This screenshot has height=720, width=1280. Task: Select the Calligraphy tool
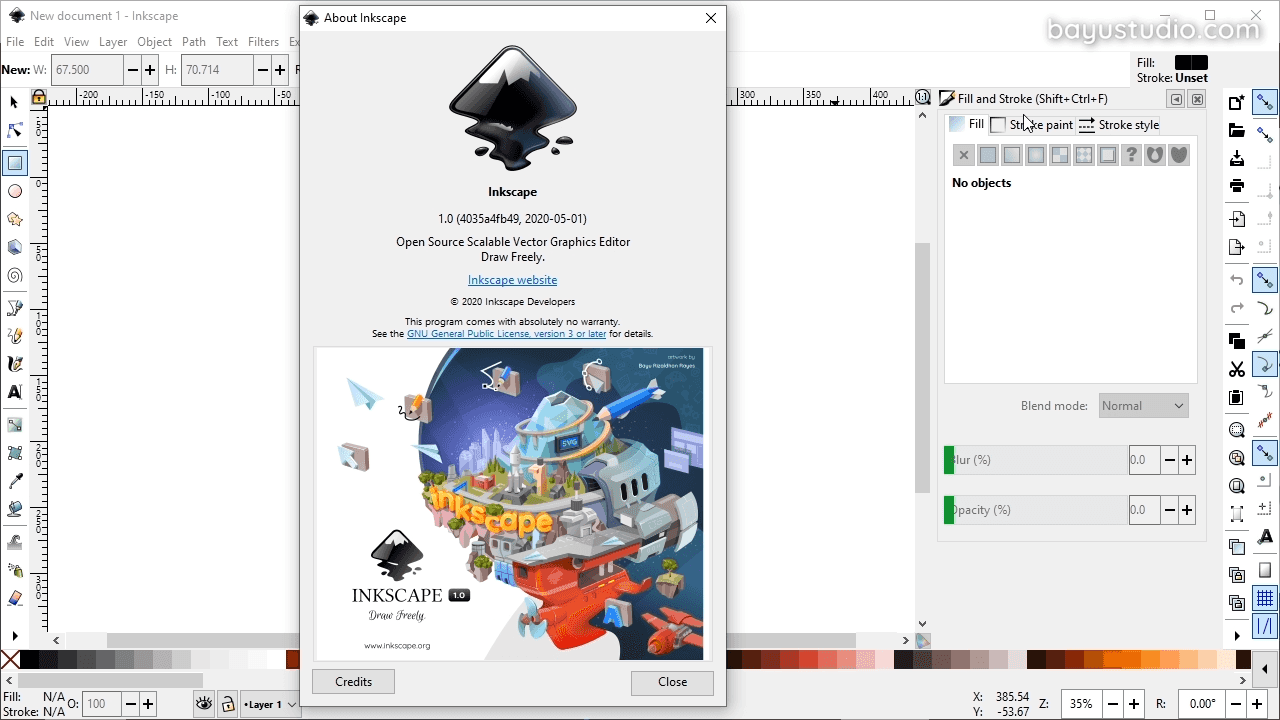tap(14, 364)
